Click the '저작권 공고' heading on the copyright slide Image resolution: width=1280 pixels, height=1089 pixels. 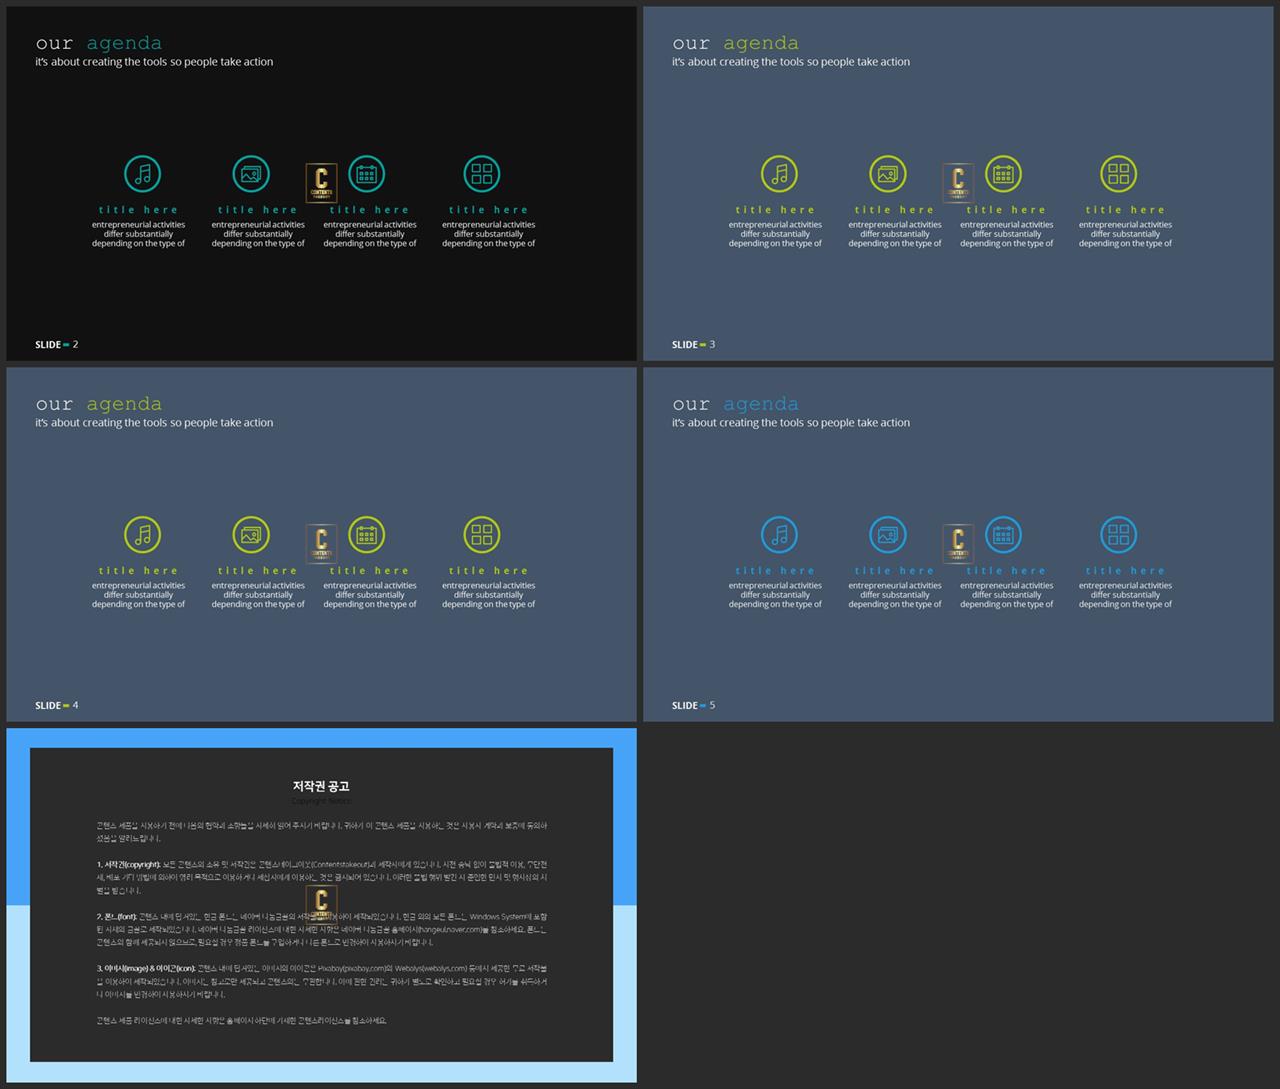coord(321,786)
